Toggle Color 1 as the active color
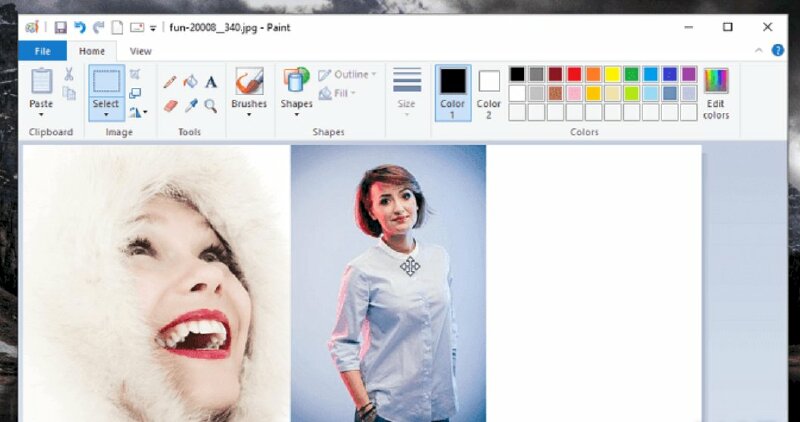Viewport: 800px width, 422px height. point(453,91)
